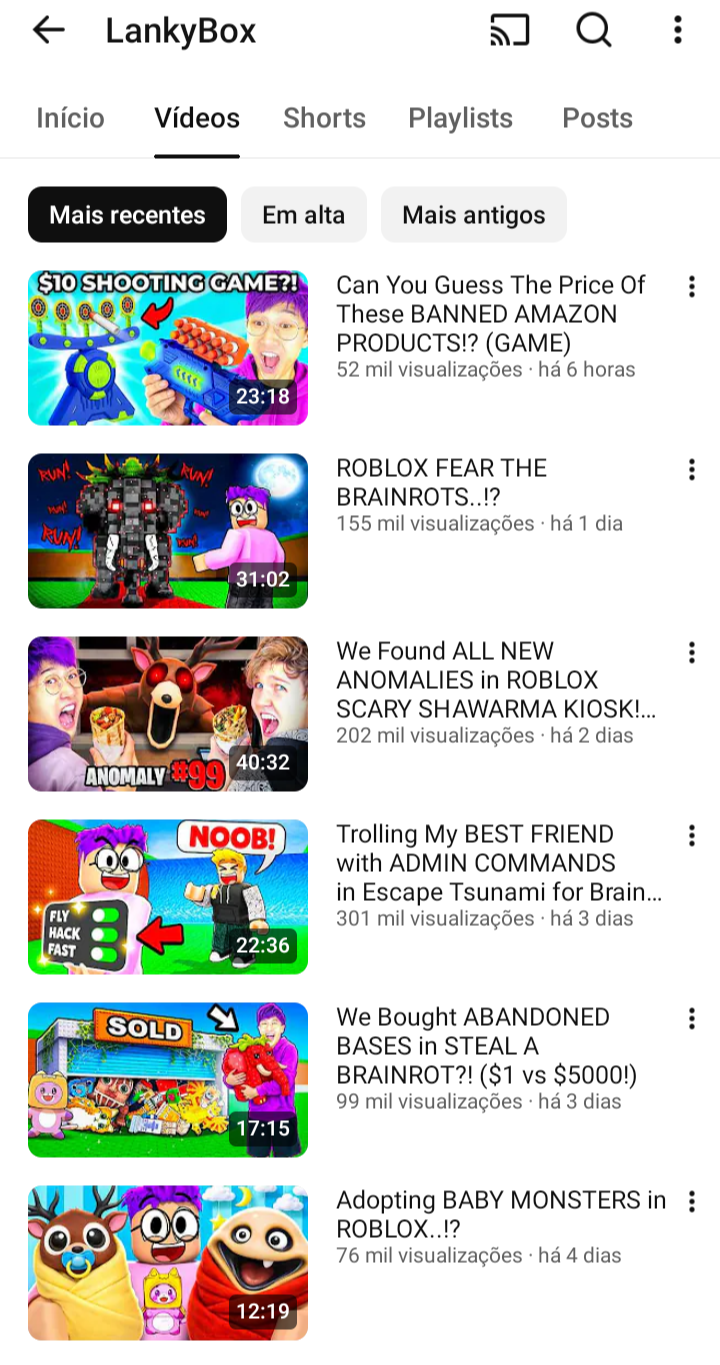Open options for ROBLOX FEAR THE BRAINROTS video

pyautogui.click(x=691, y=470)
